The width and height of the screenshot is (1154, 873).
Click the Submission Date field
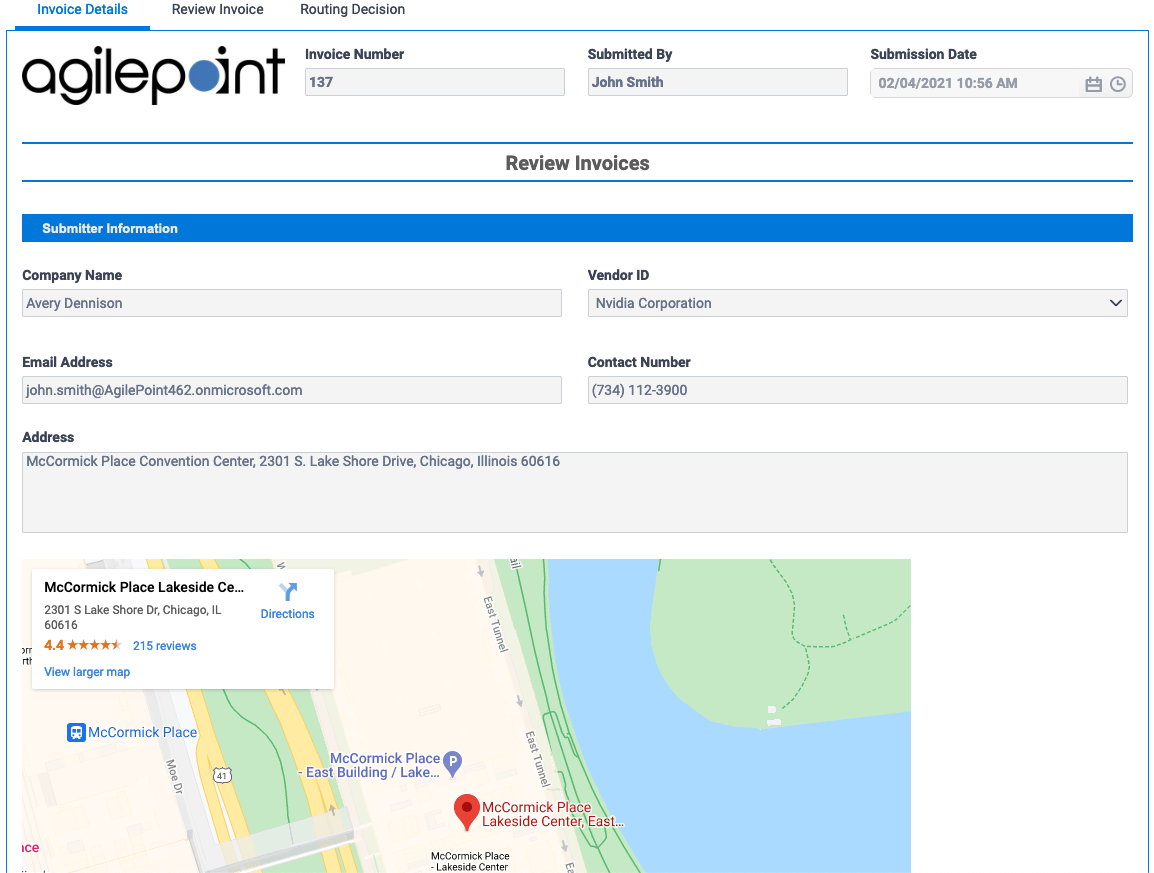click(1001, 84)
